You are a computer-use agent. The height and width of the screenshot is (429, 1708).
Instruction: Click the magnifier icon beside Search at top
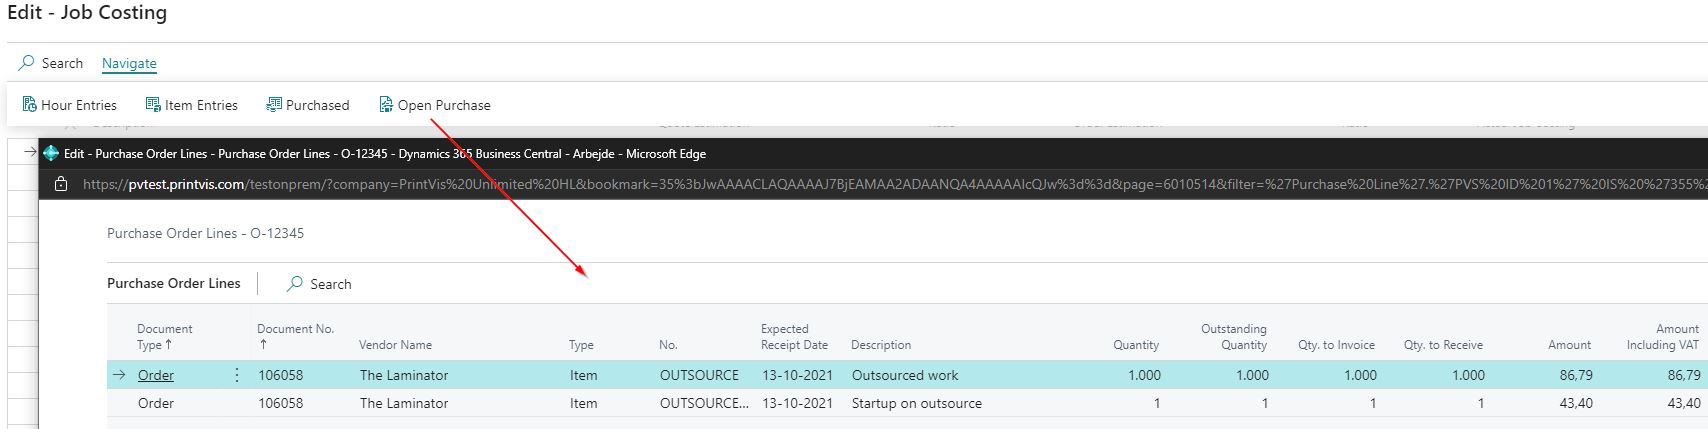coord(26,63)
